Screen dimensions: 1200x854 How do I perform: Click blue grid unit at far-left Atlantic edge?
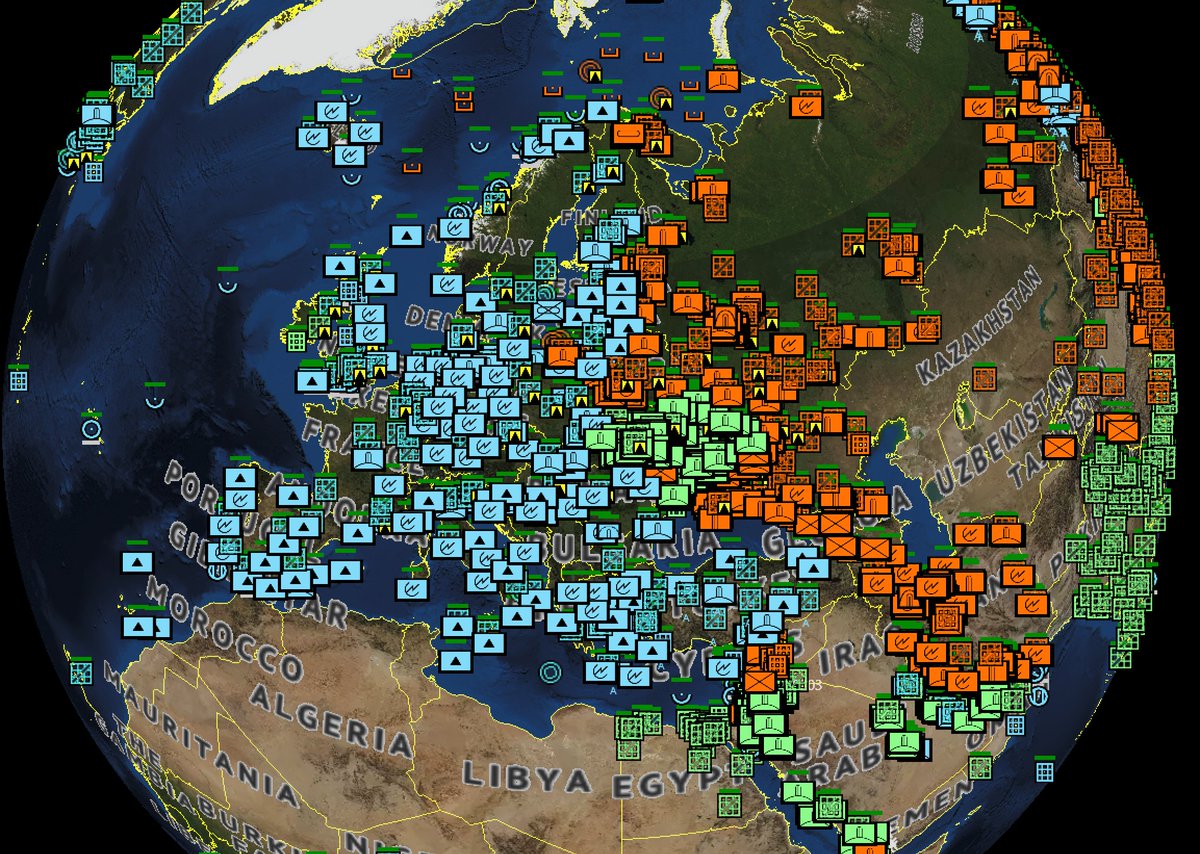click(x=19, y=380)
